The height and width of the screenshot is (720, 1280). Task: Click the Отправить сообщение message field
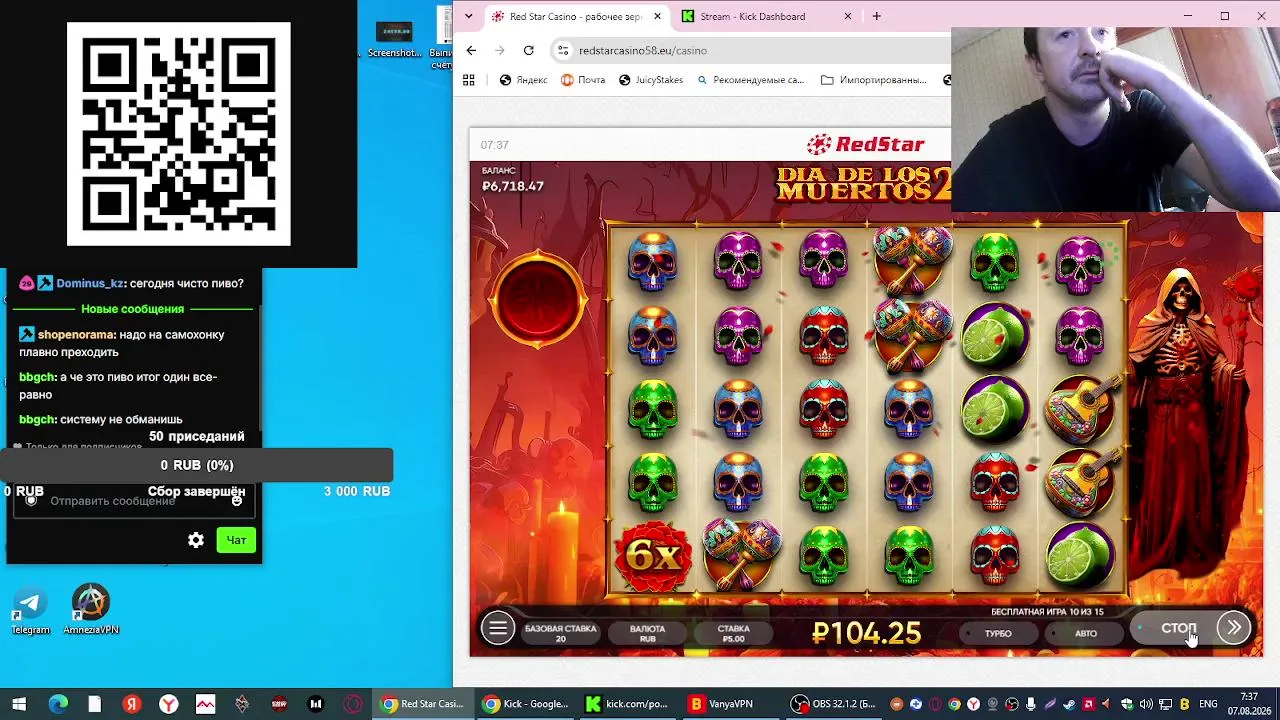(x=133, y=501)
